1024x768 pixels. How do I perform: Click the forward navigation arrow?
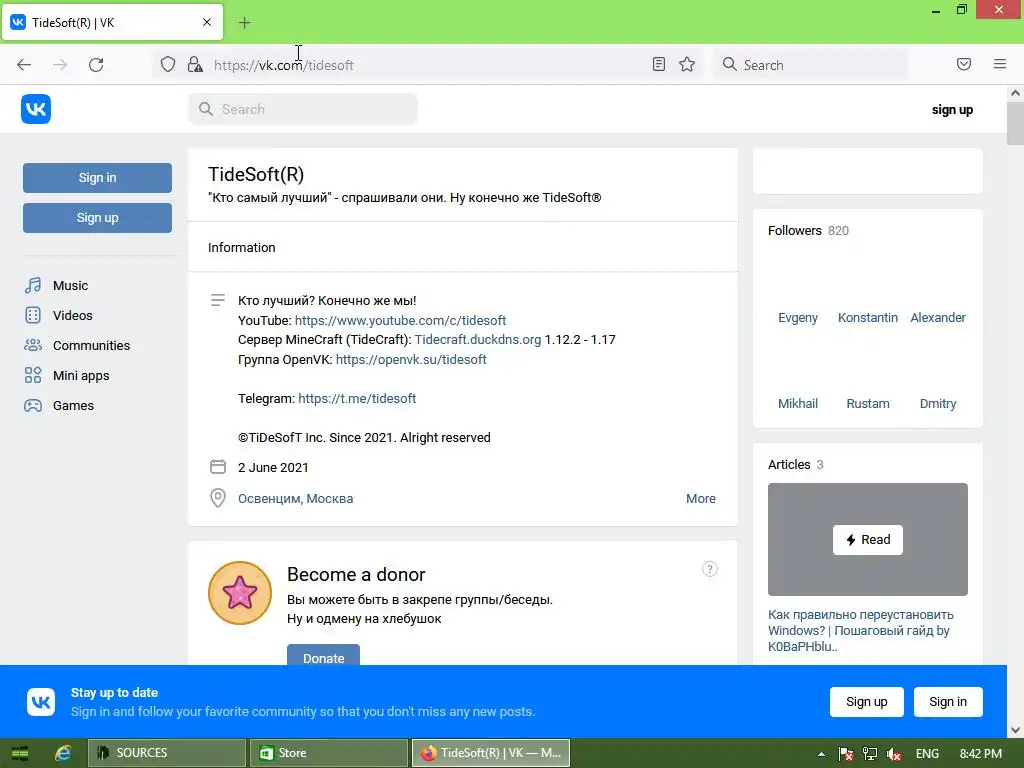60,65
